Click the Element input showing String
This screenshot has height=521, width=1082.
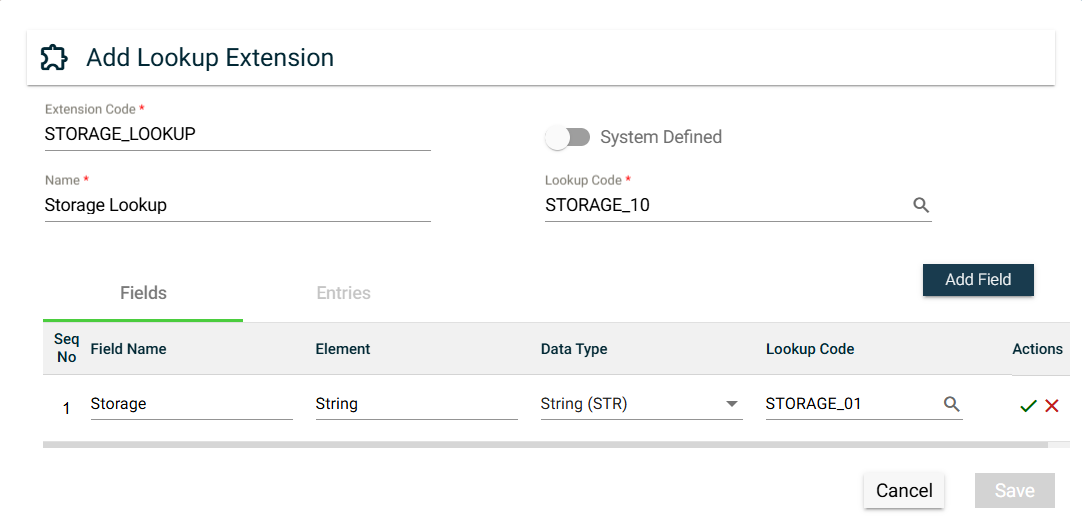coord(415,404)
